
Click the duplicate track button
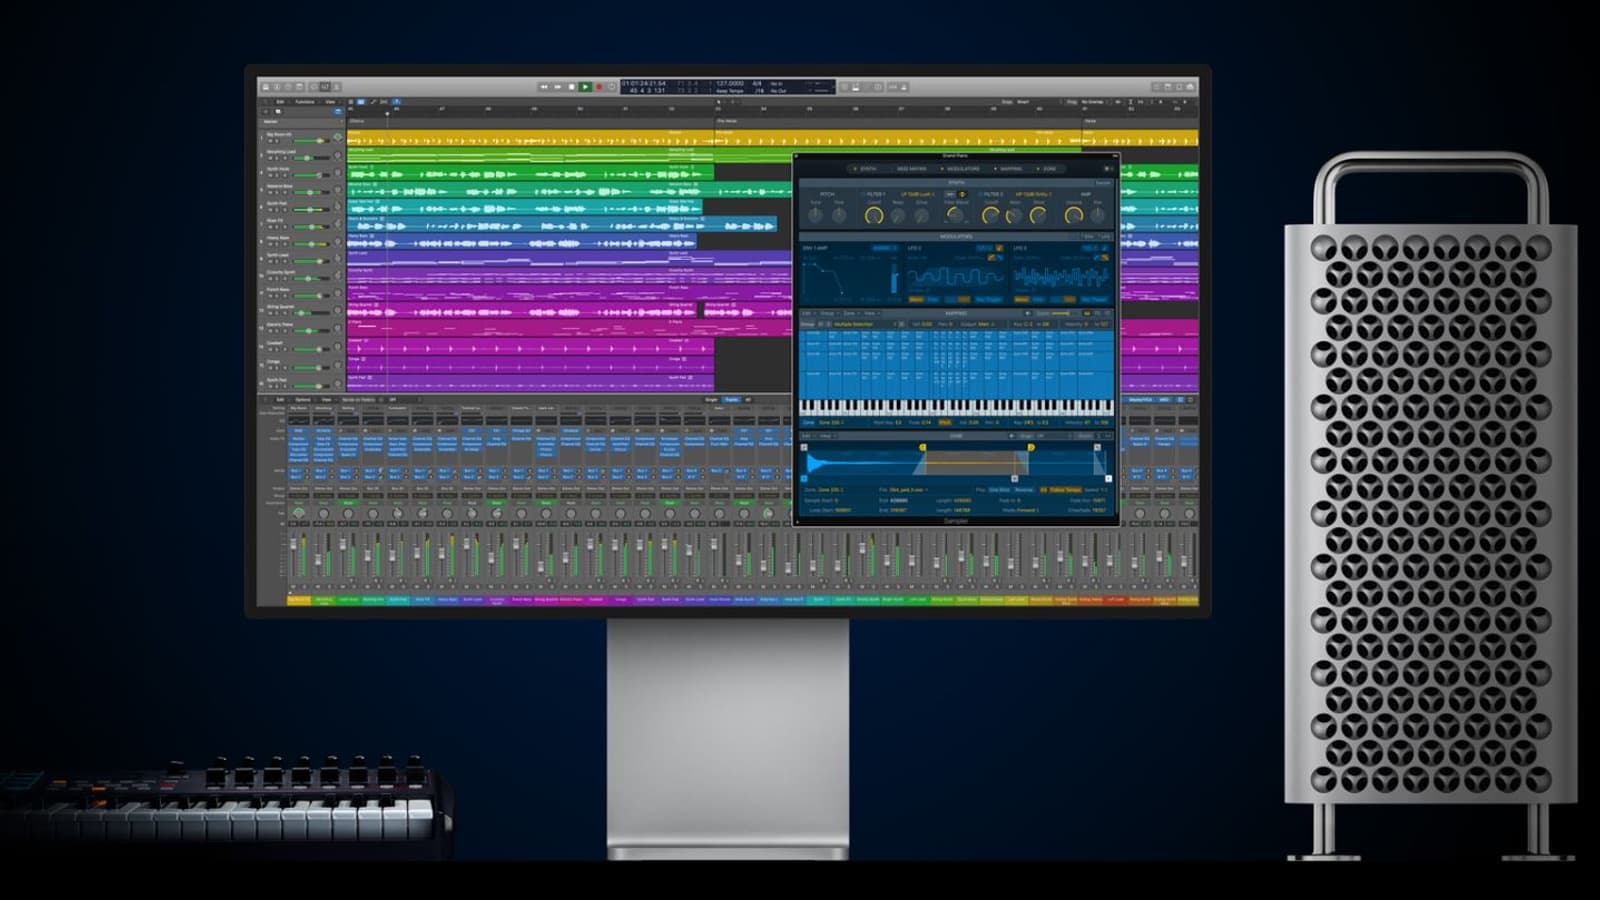point(278,111)
